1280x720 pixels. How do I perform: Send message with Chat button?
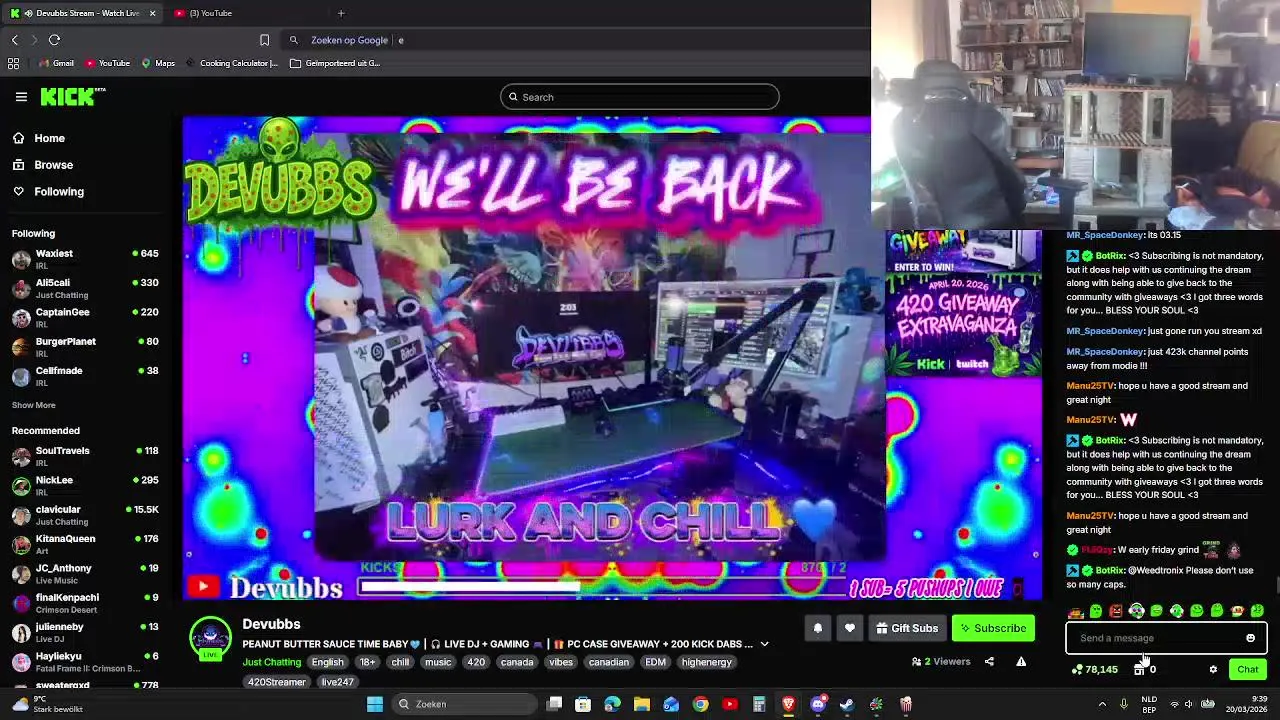click(1247, 669)
